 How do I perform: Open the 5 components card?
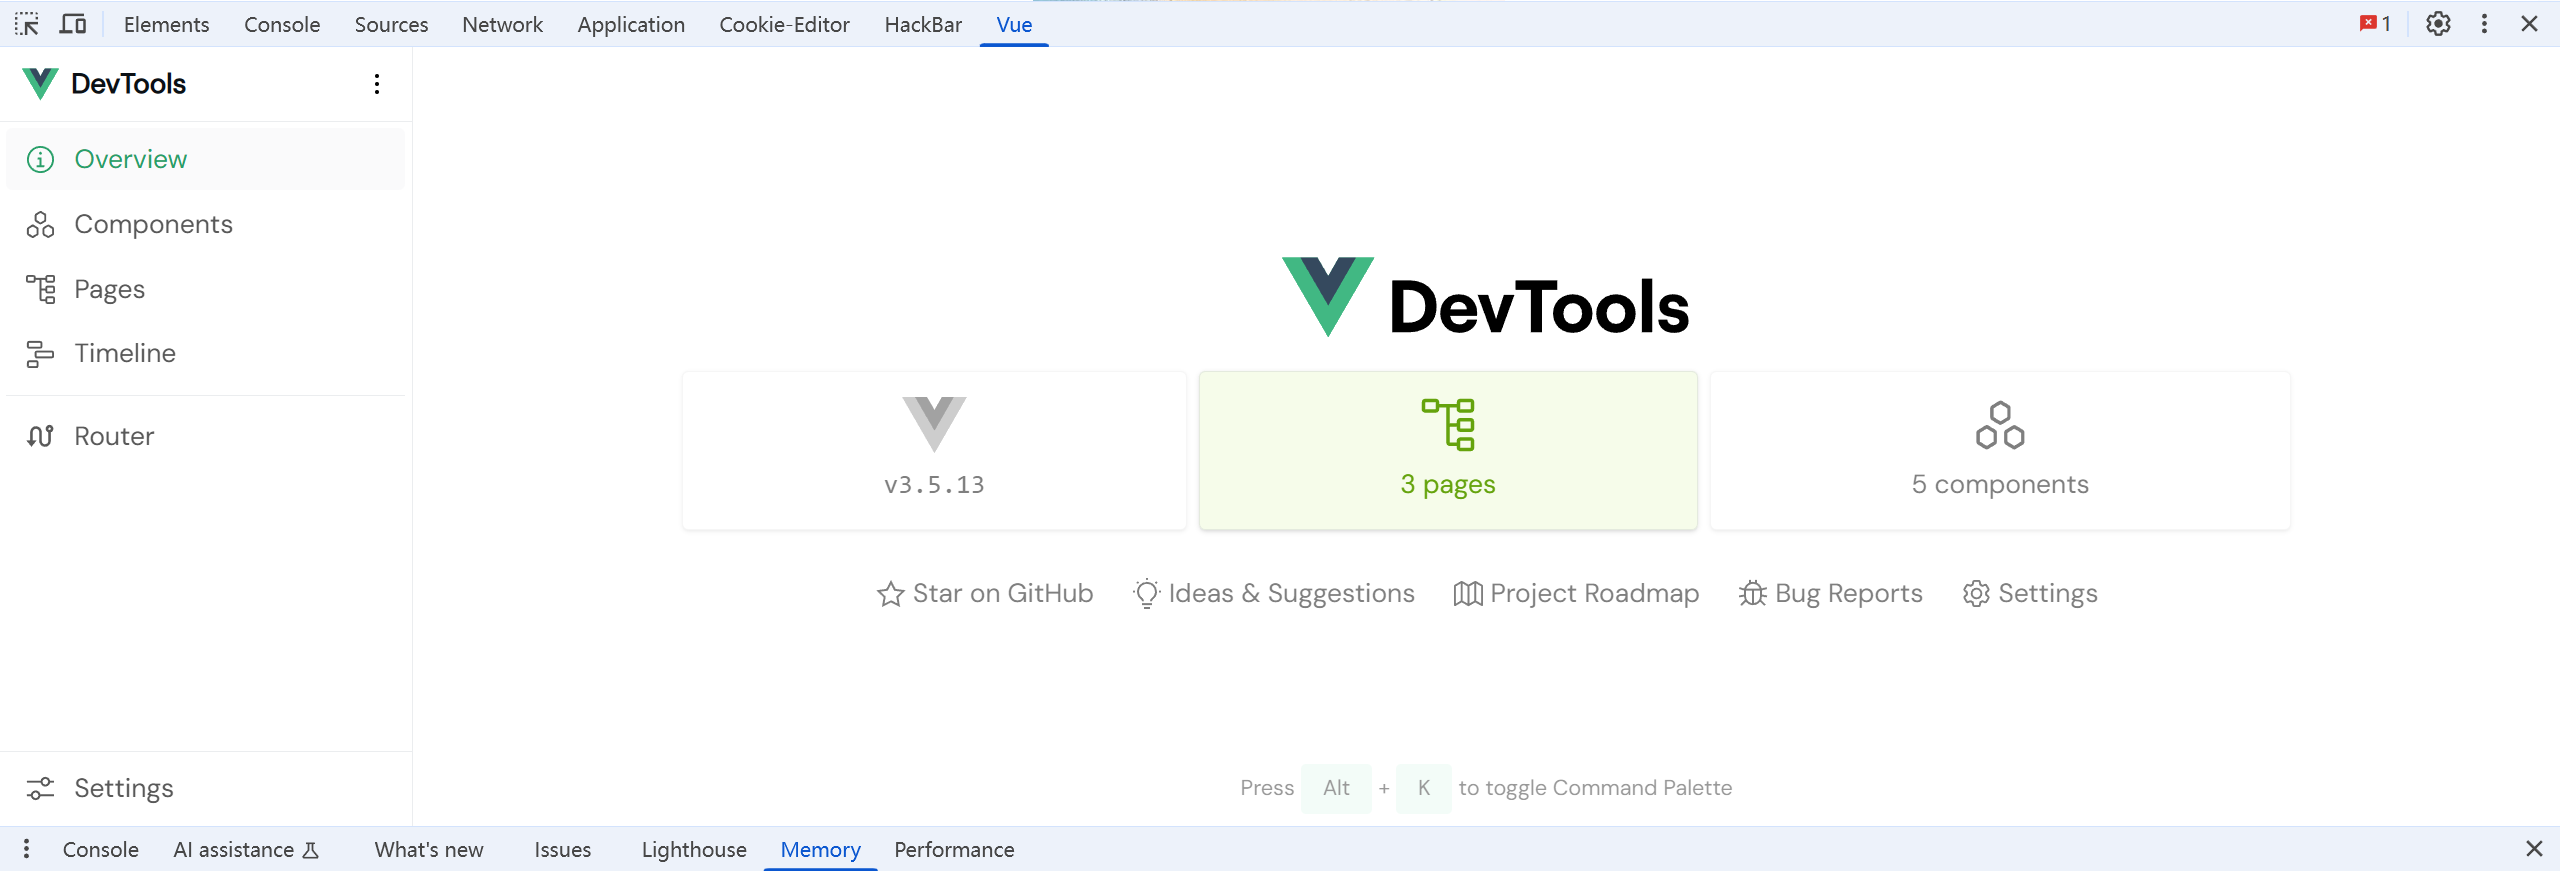[2000, 451]
